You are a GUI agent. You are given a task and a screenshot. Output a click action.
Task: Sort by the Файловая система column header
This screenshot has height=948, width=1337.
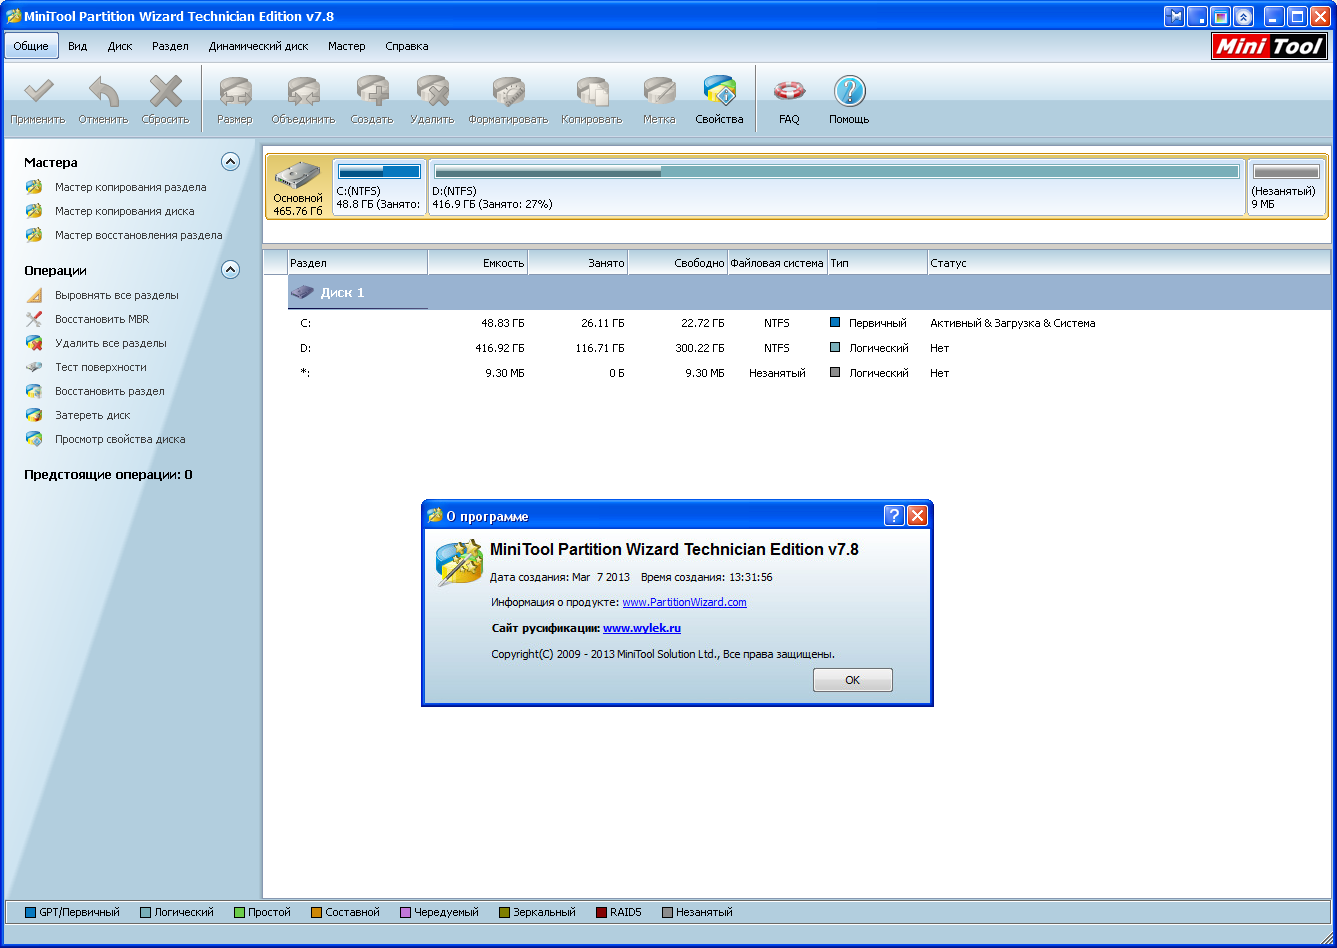click(x=778, y=263)
